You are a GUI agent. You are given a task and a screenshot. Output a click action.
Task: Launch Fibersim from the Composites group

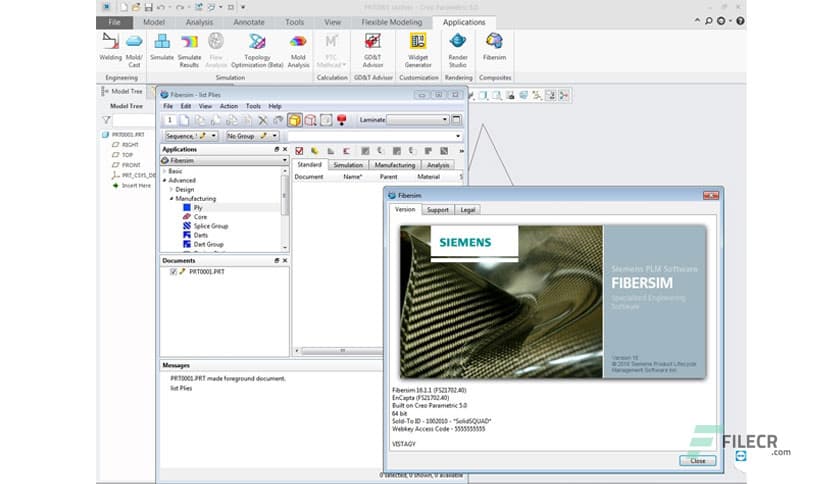point(494,47)
